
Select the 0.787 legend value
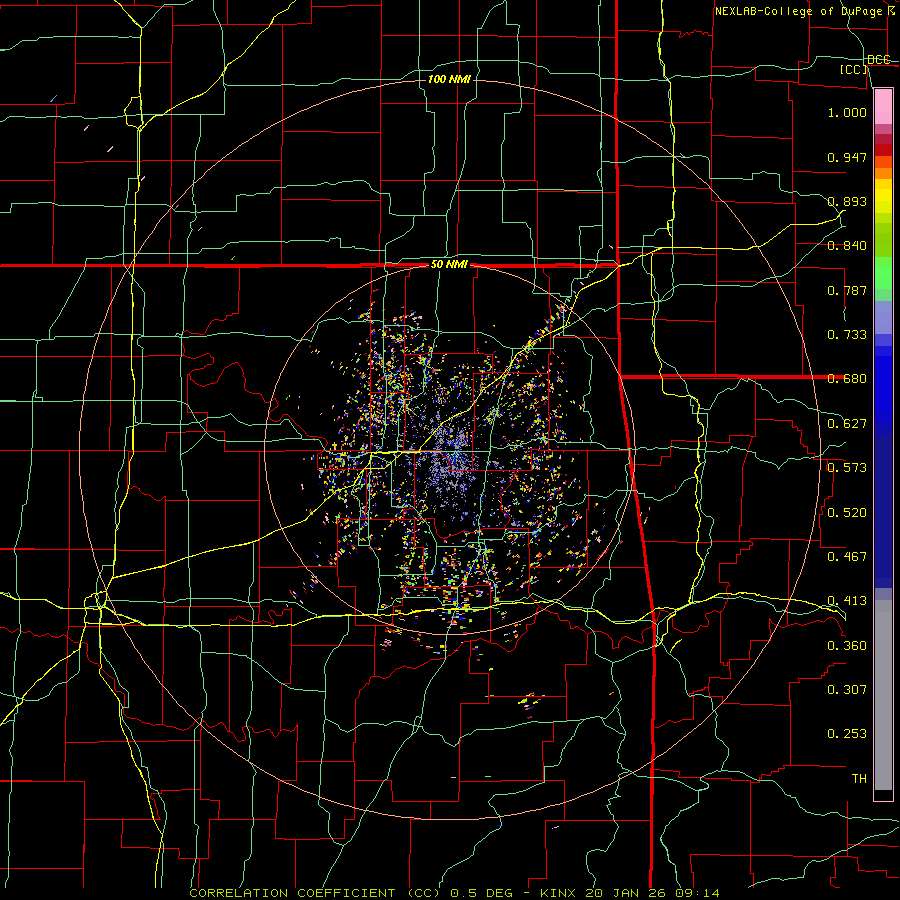point(847,290)
